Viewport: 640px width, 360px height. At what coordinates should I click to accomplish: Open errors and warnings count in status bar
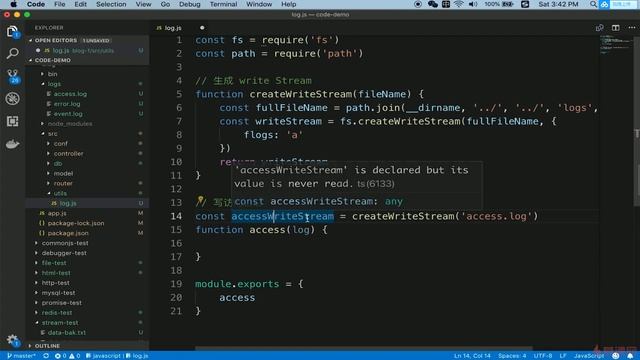(x=67, y=356)
